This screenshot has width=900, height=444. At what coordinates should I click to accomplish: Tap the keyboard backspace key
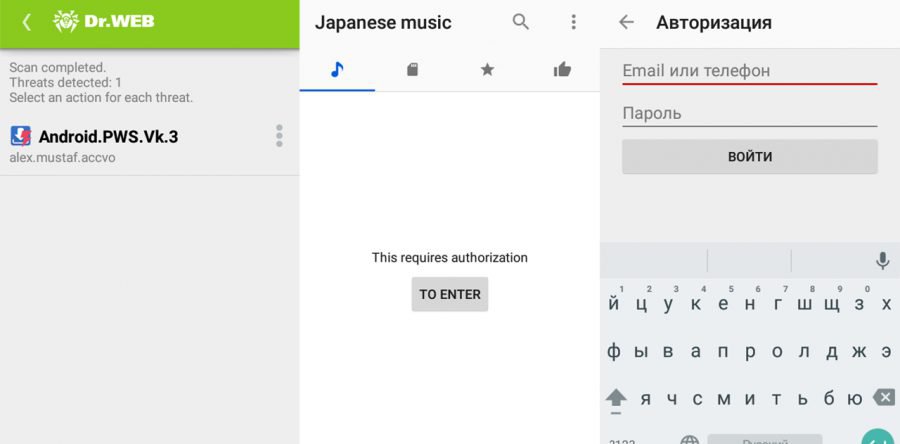coord(884,398)
